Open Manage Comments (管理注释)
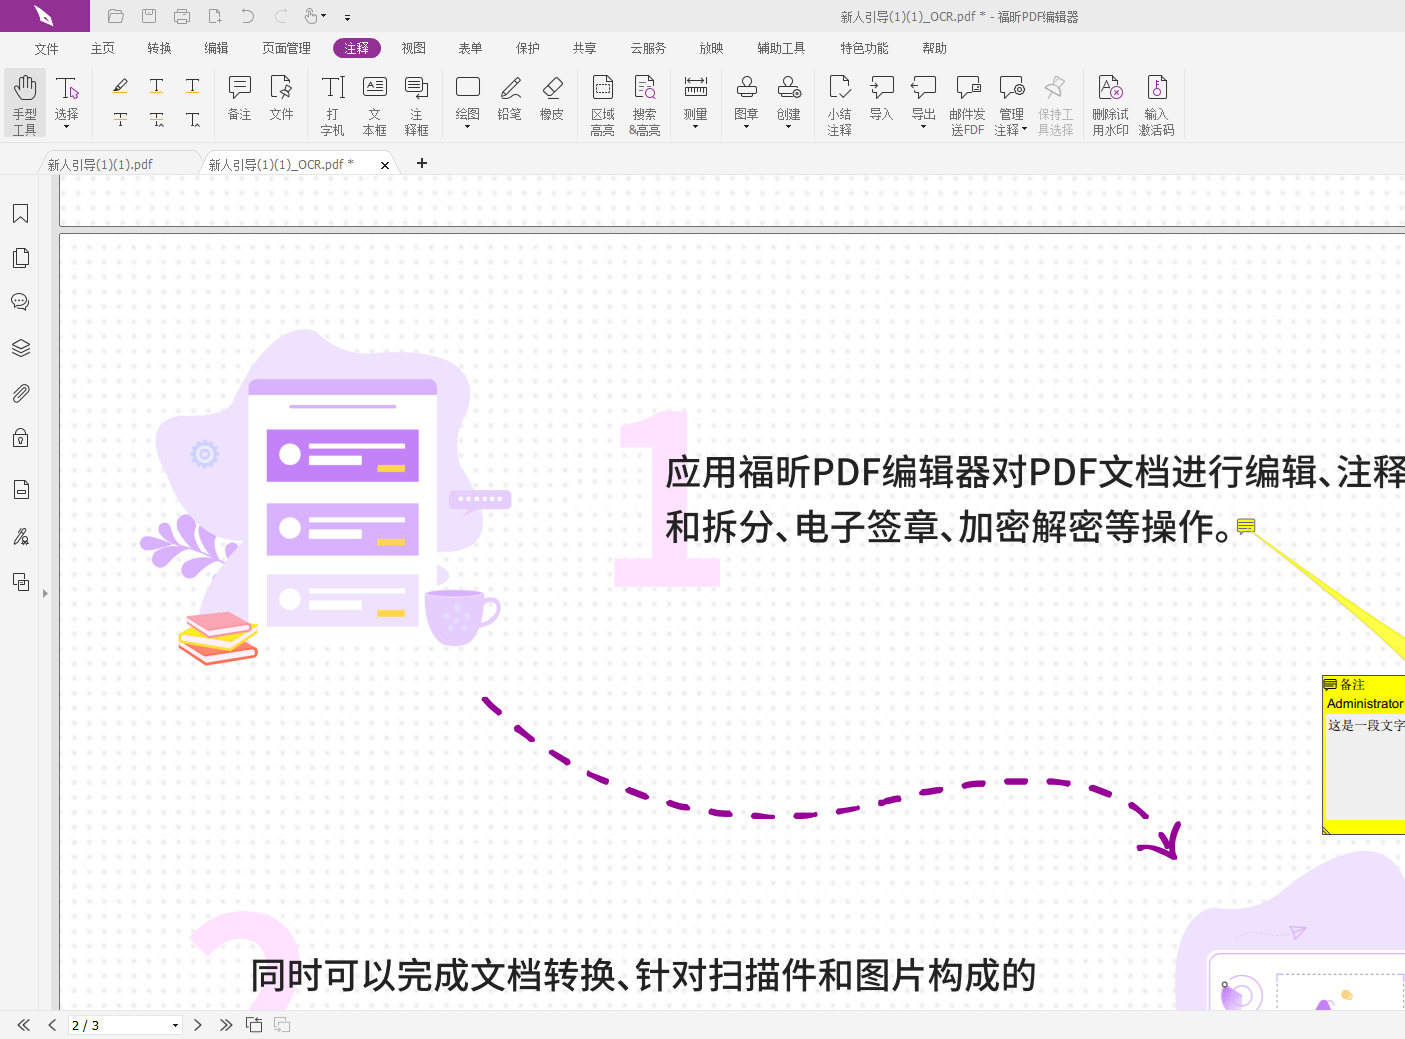 (x=1012, y=104)
